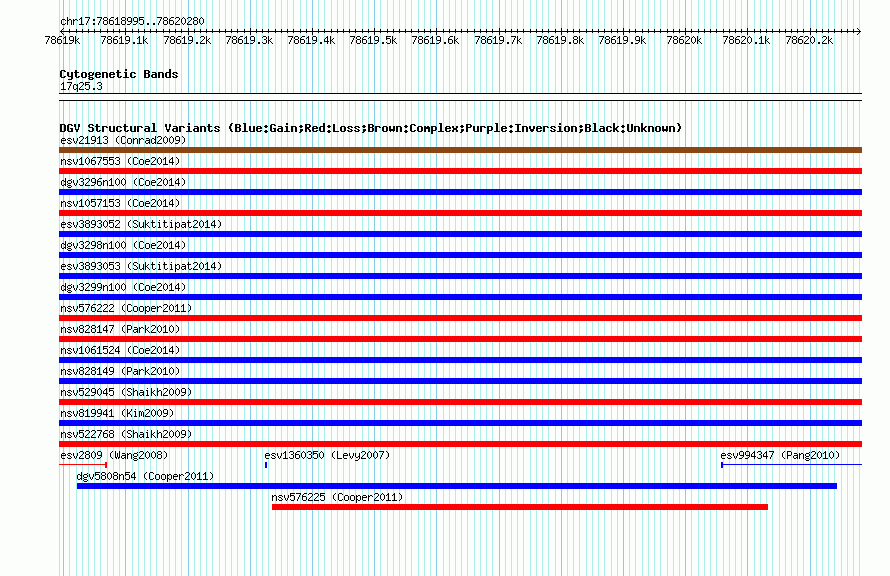
Task: Open the dgv3298n100 (Coe2014) label
Action: [x=123, y=245]
